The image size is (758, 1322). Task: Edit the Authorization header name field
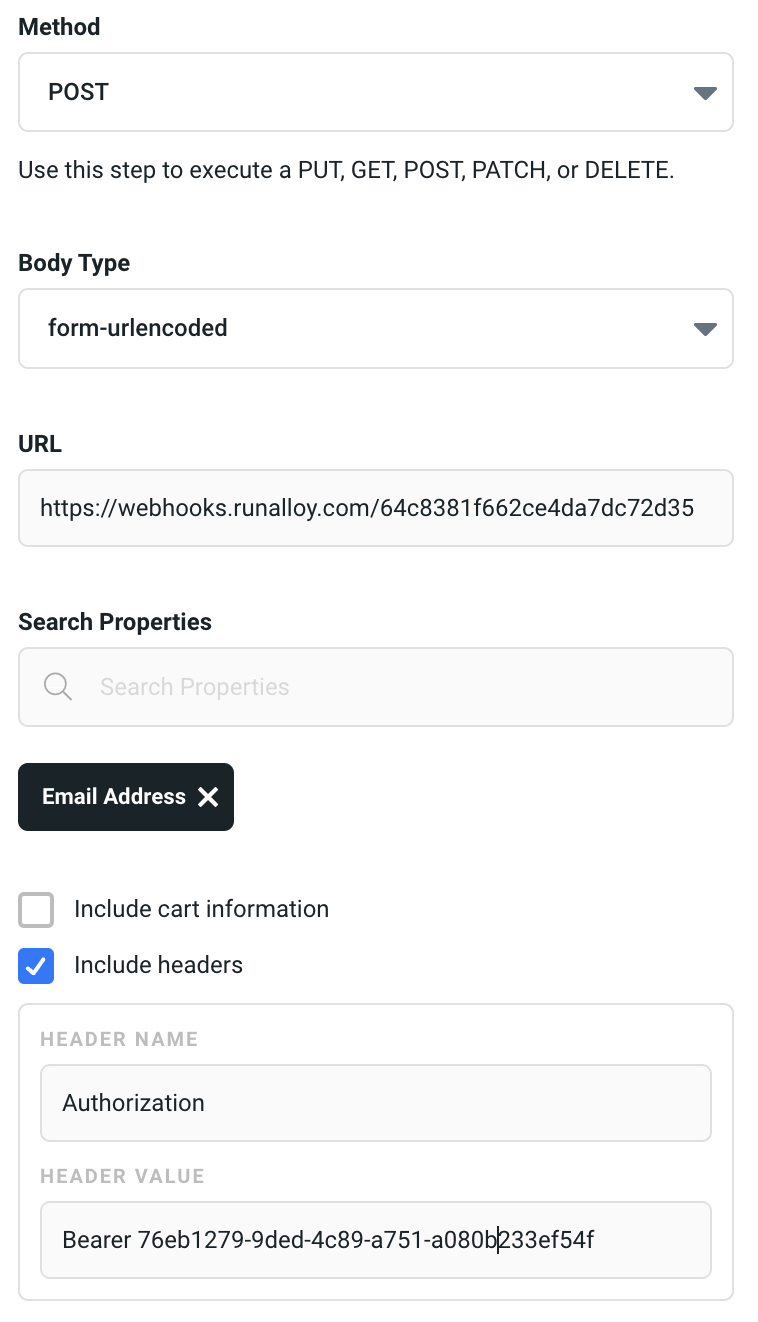[x=375, y=1103]
